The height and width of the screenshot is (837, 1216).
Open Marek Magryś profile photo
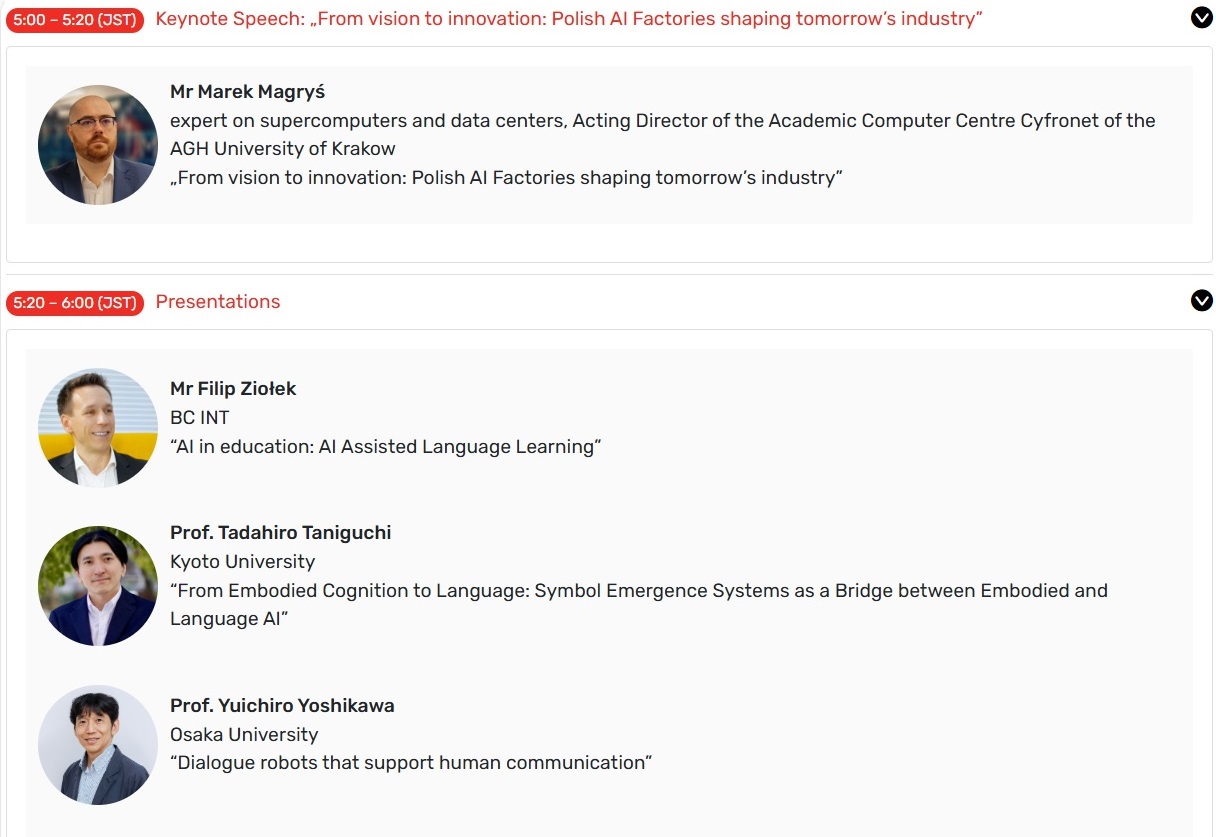click(x=98, y=145)
